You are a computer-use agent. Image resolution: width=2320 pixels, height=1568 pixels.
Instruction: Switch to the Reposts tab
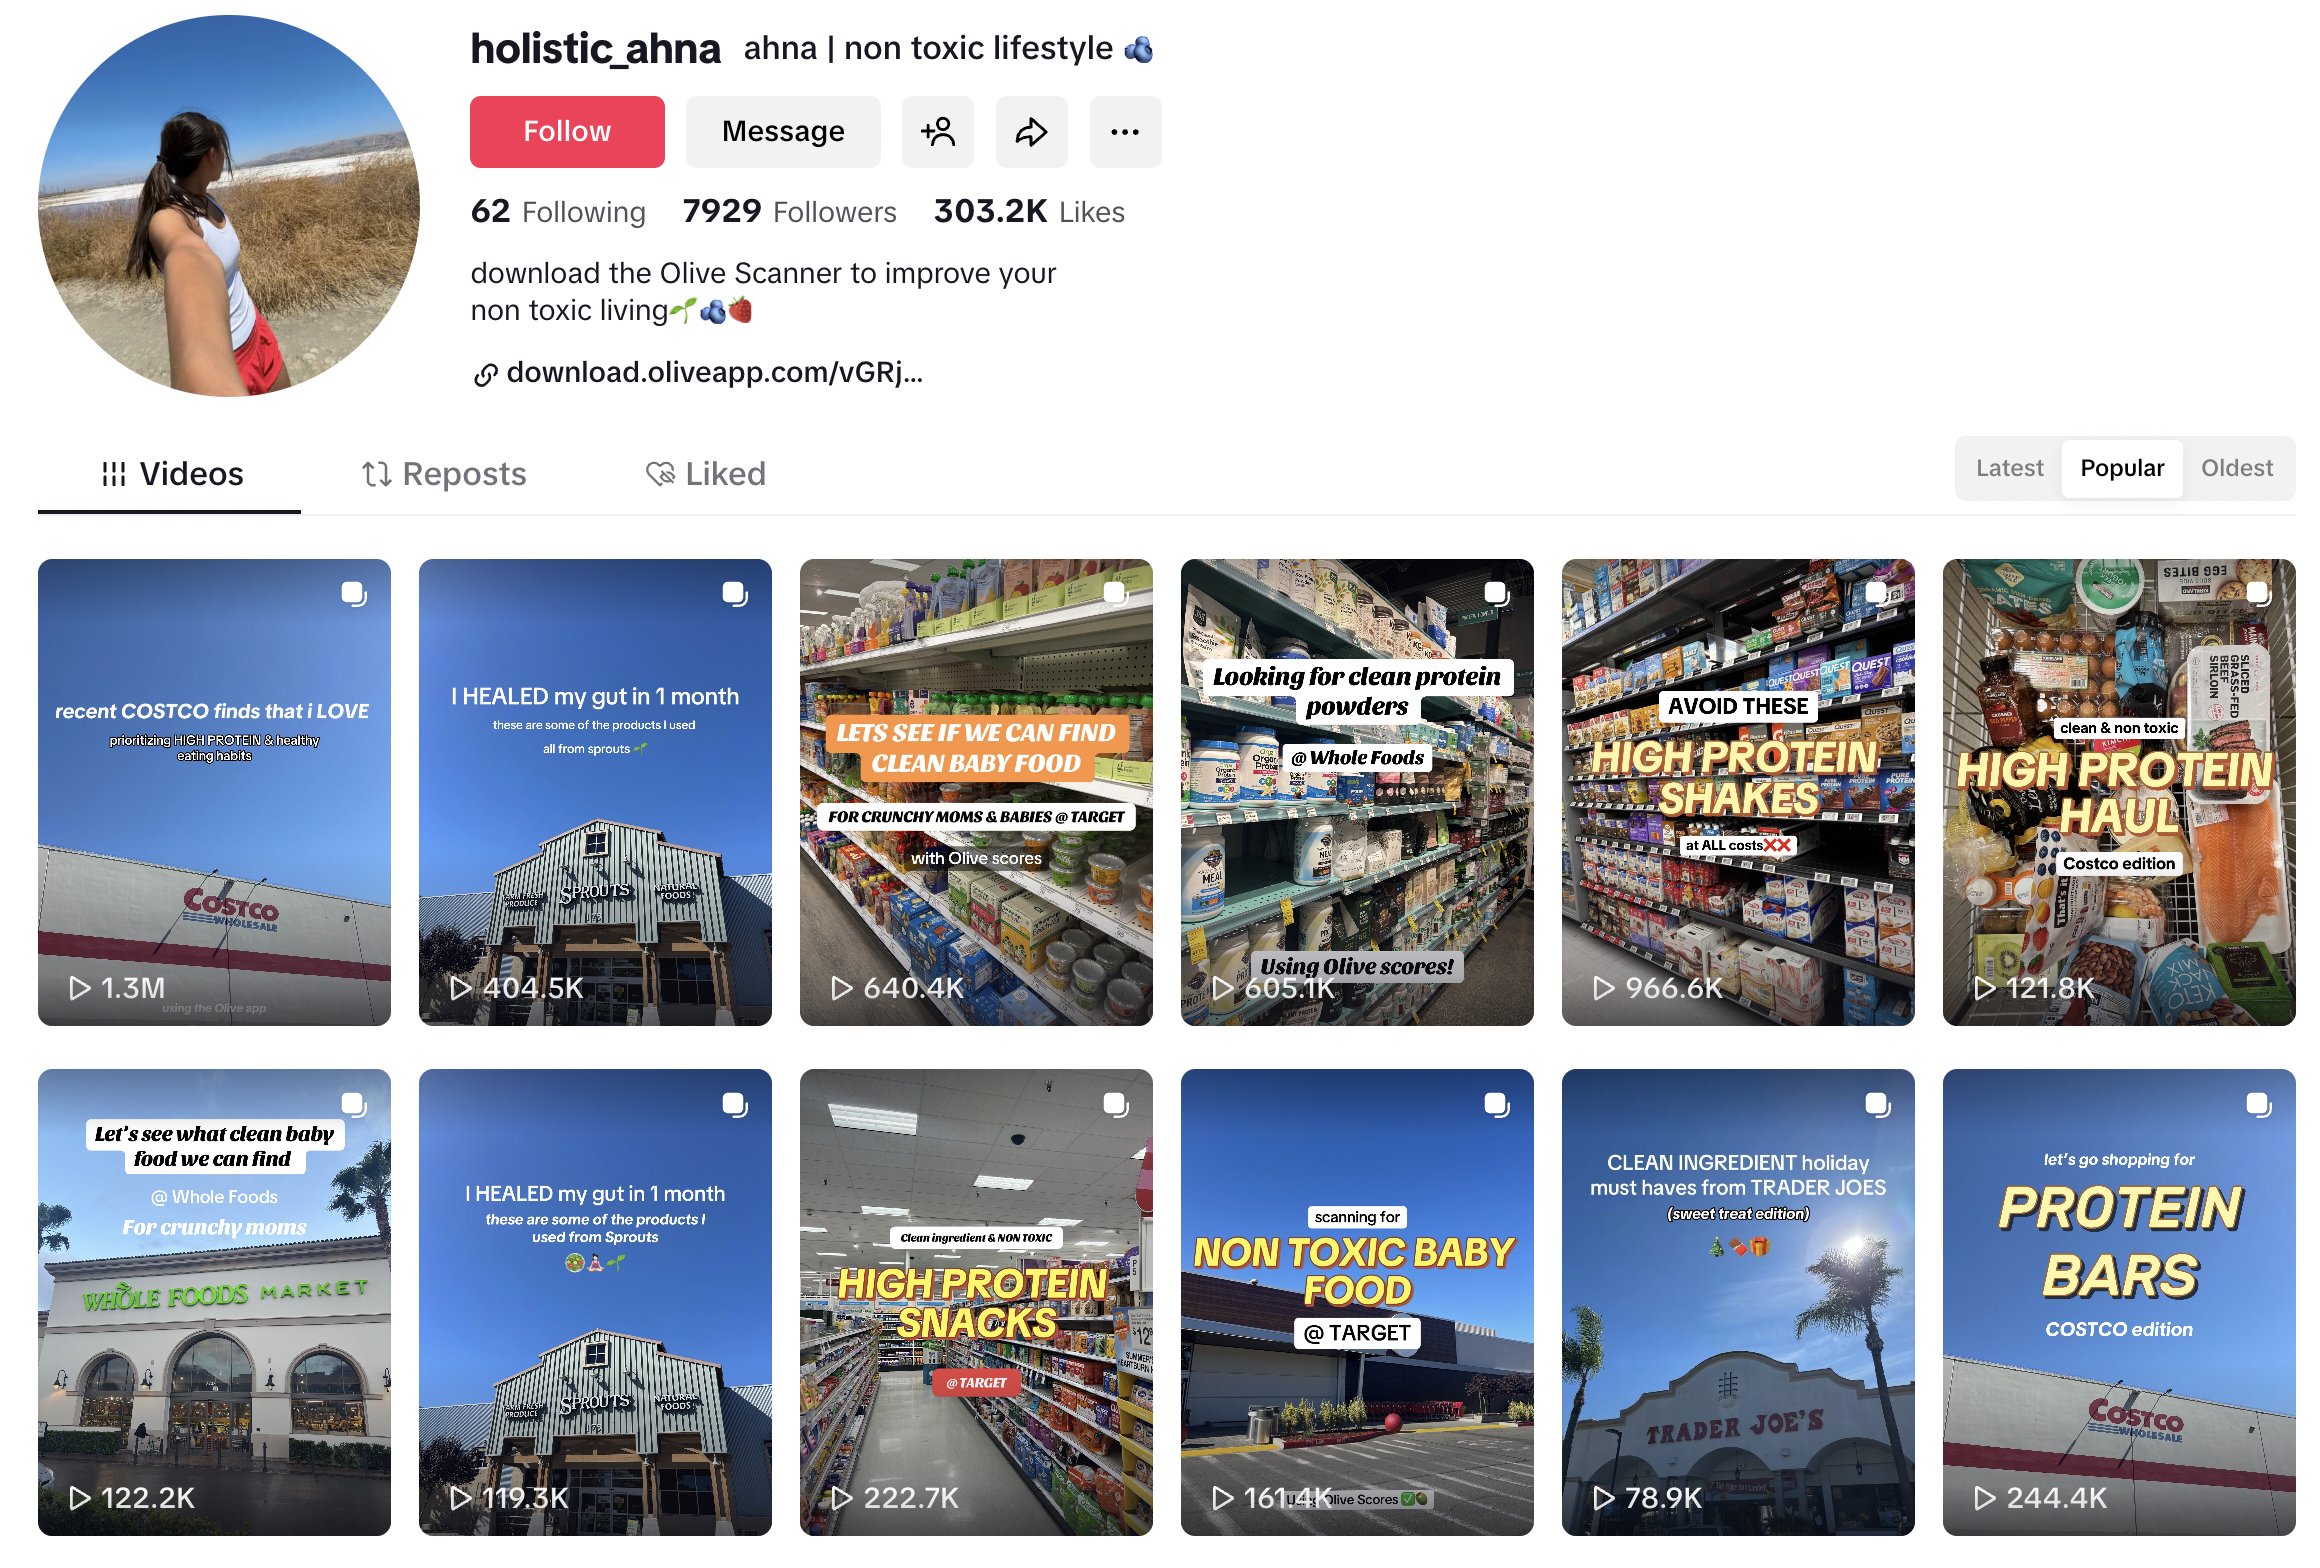(444, 474)
